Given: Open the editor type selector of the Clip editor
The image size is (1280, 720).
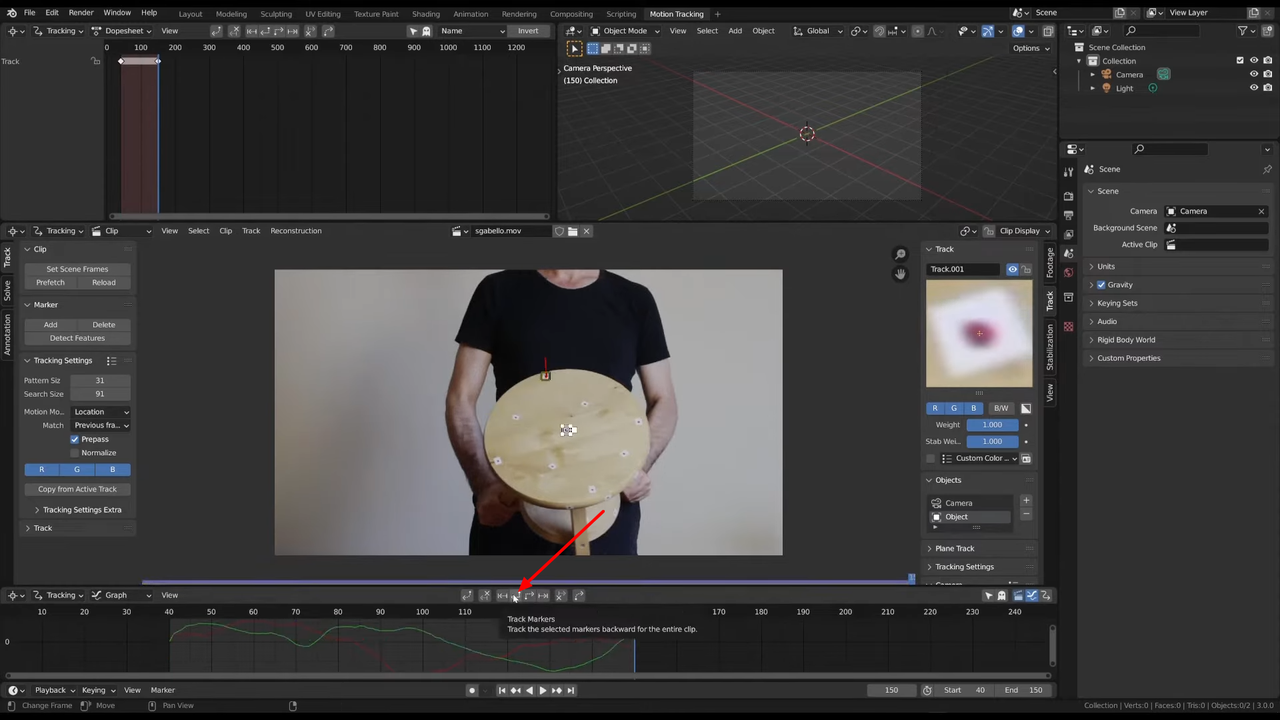Looking at the screenshot, I should tap(14, 230).
